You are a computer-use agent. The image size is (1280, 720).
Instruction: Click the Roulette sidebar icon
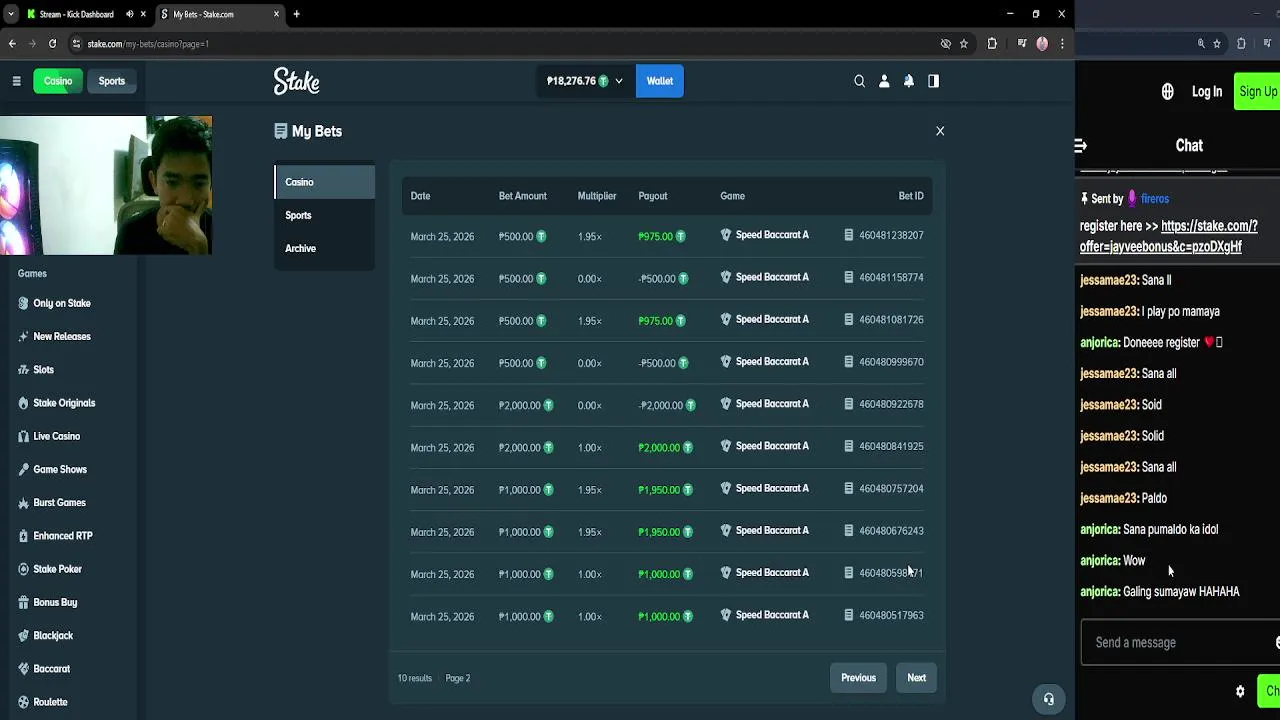point(23,702)
